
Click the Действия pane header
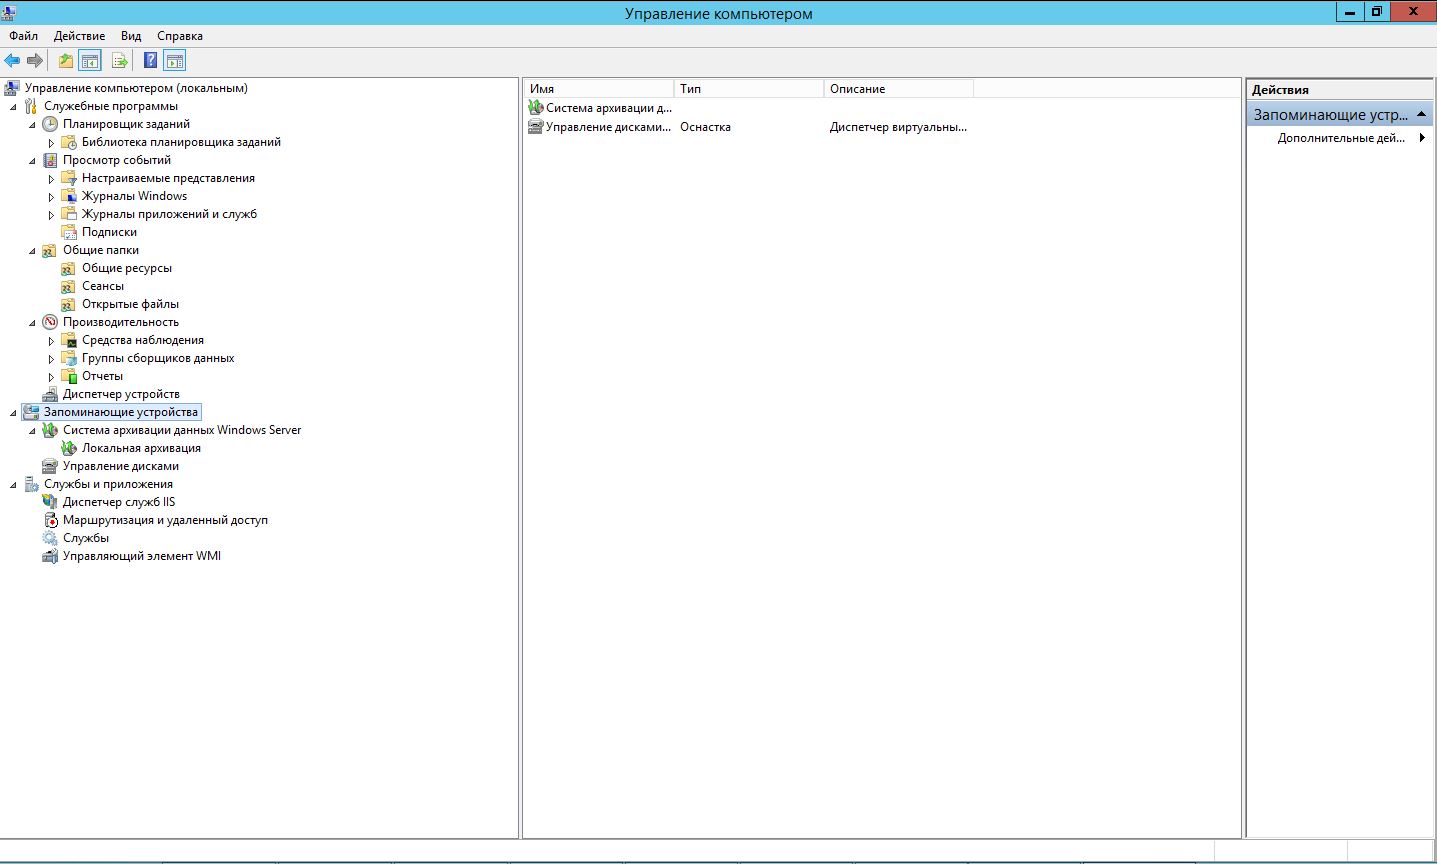(x=1339, y=89)
